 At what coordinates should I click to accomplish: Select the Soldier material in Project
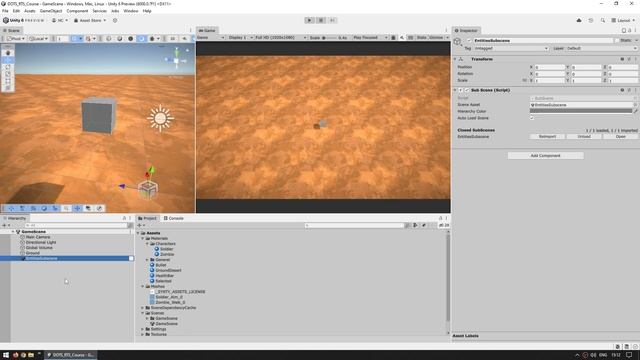(x=166, y=249)
